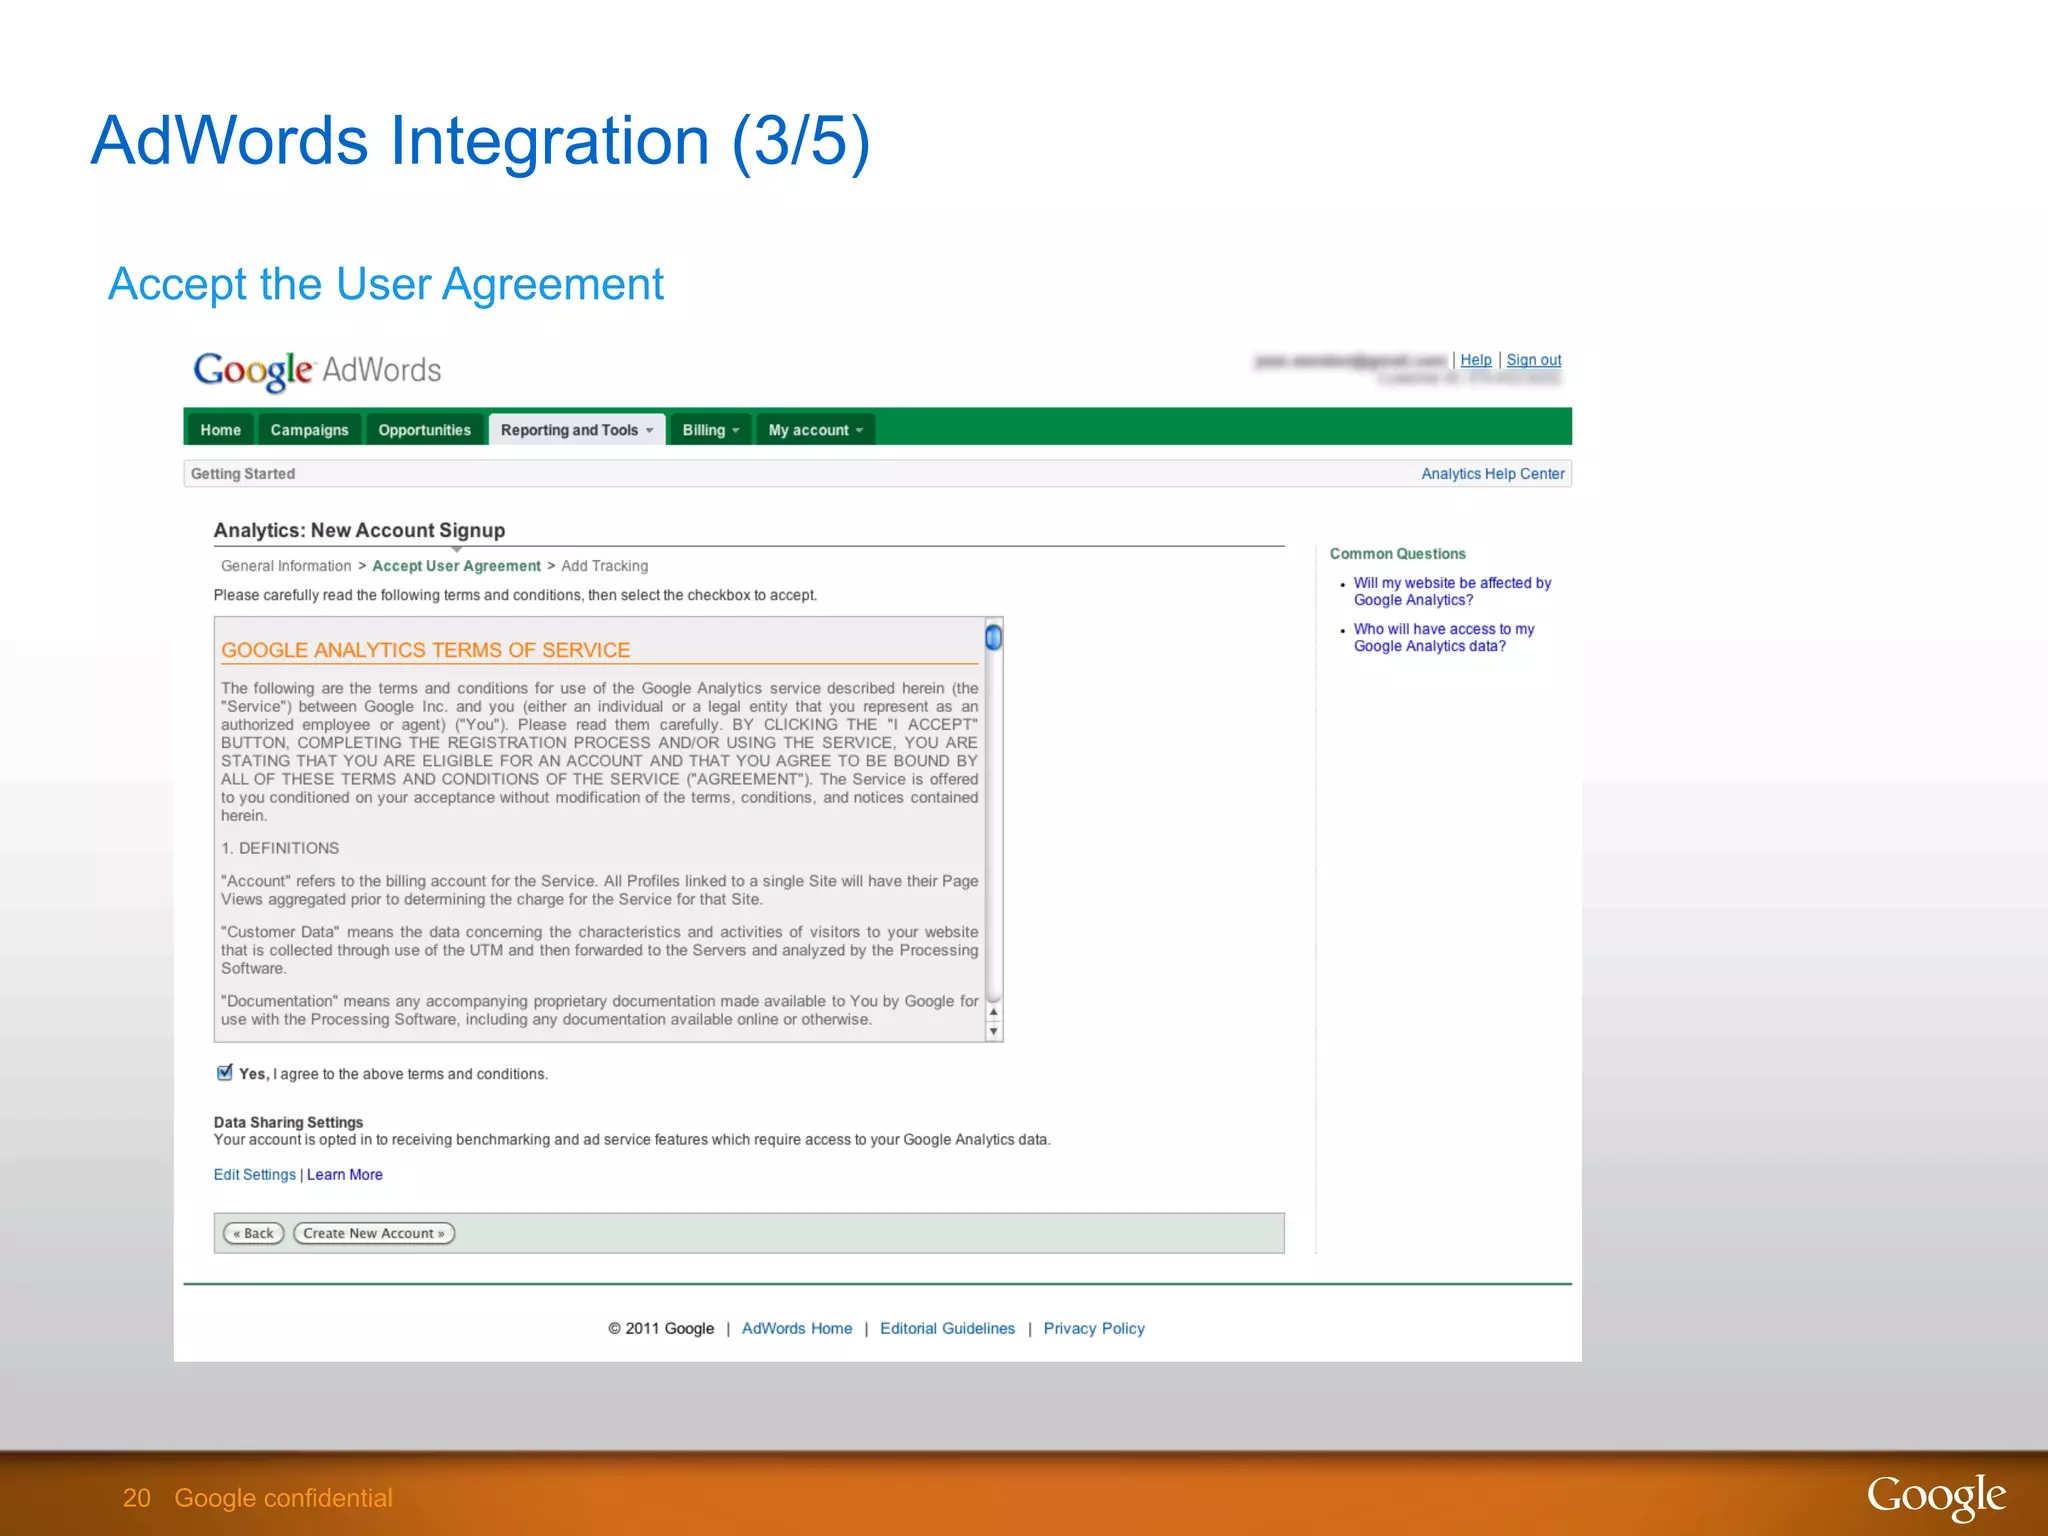Switch to the Opportunities tab
The image size is (2048, 1536).
(424, 430)
